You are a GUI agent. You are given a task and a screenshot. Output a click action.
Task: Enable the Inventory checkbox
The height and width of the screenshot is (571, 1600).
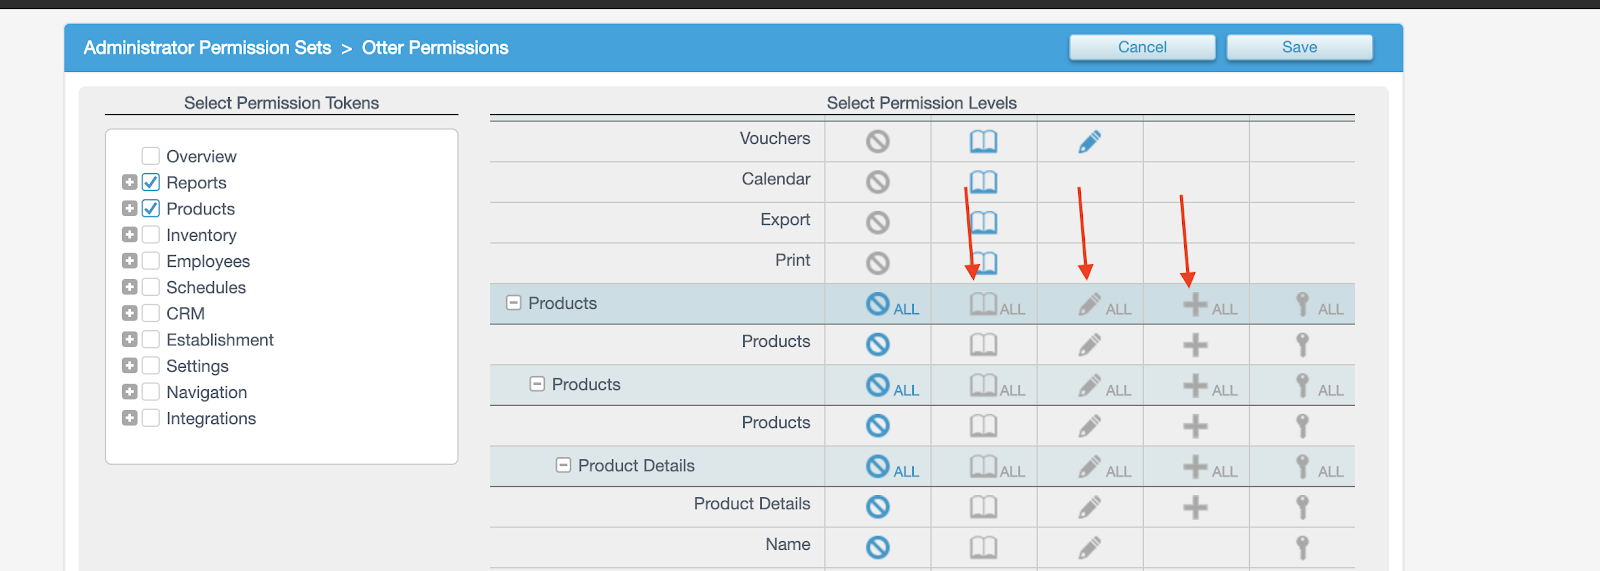coord(151,235)
